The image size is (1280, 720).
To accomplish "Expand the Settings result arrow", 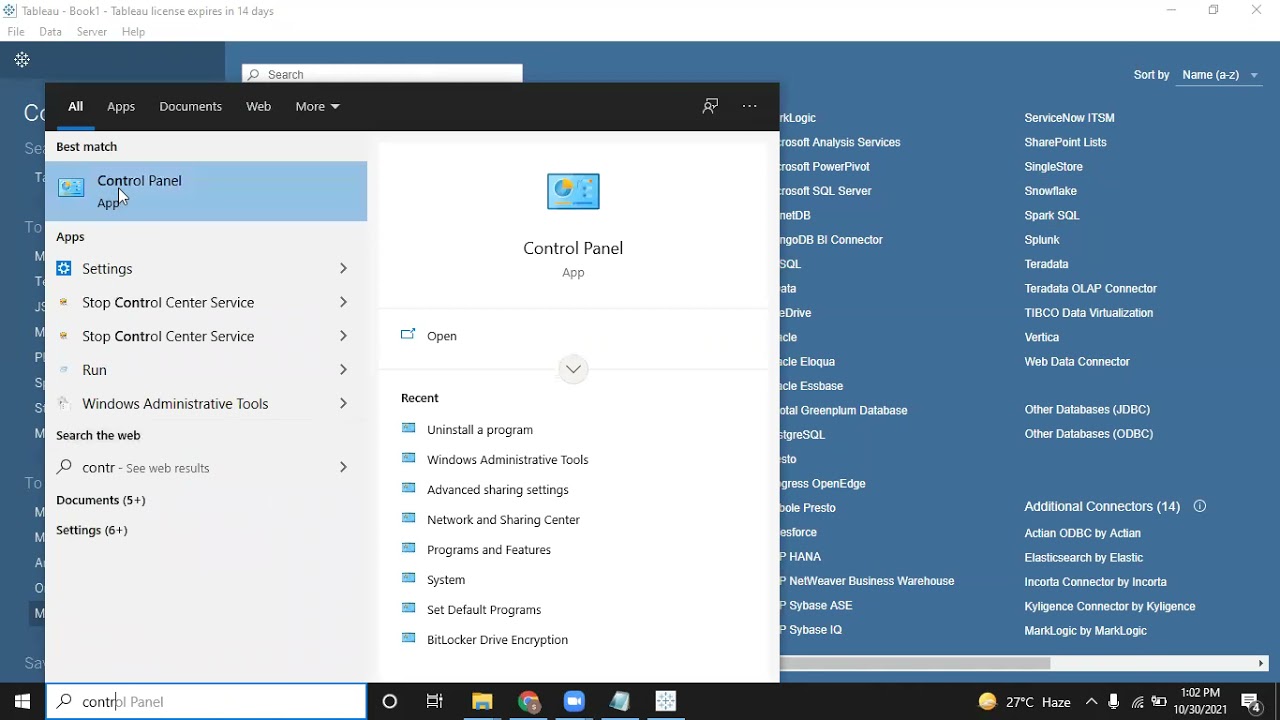I will point(343,268).
